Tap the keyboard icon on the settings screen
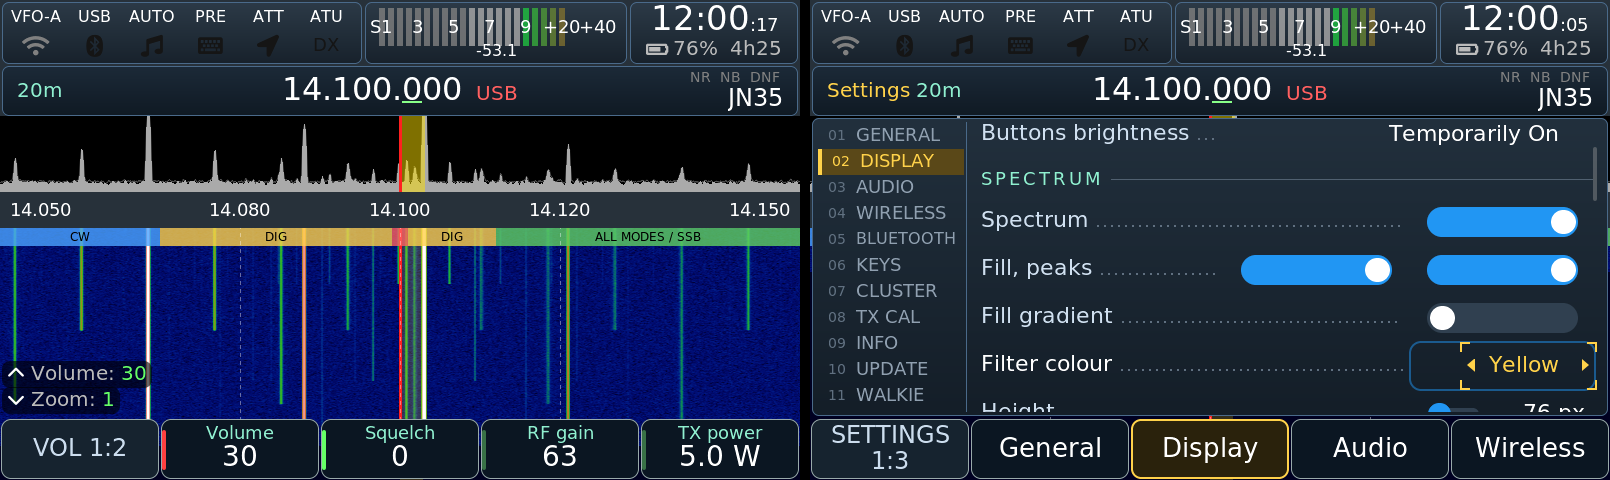Screen dimensions: 1610x480 [x=1020, y=45]
